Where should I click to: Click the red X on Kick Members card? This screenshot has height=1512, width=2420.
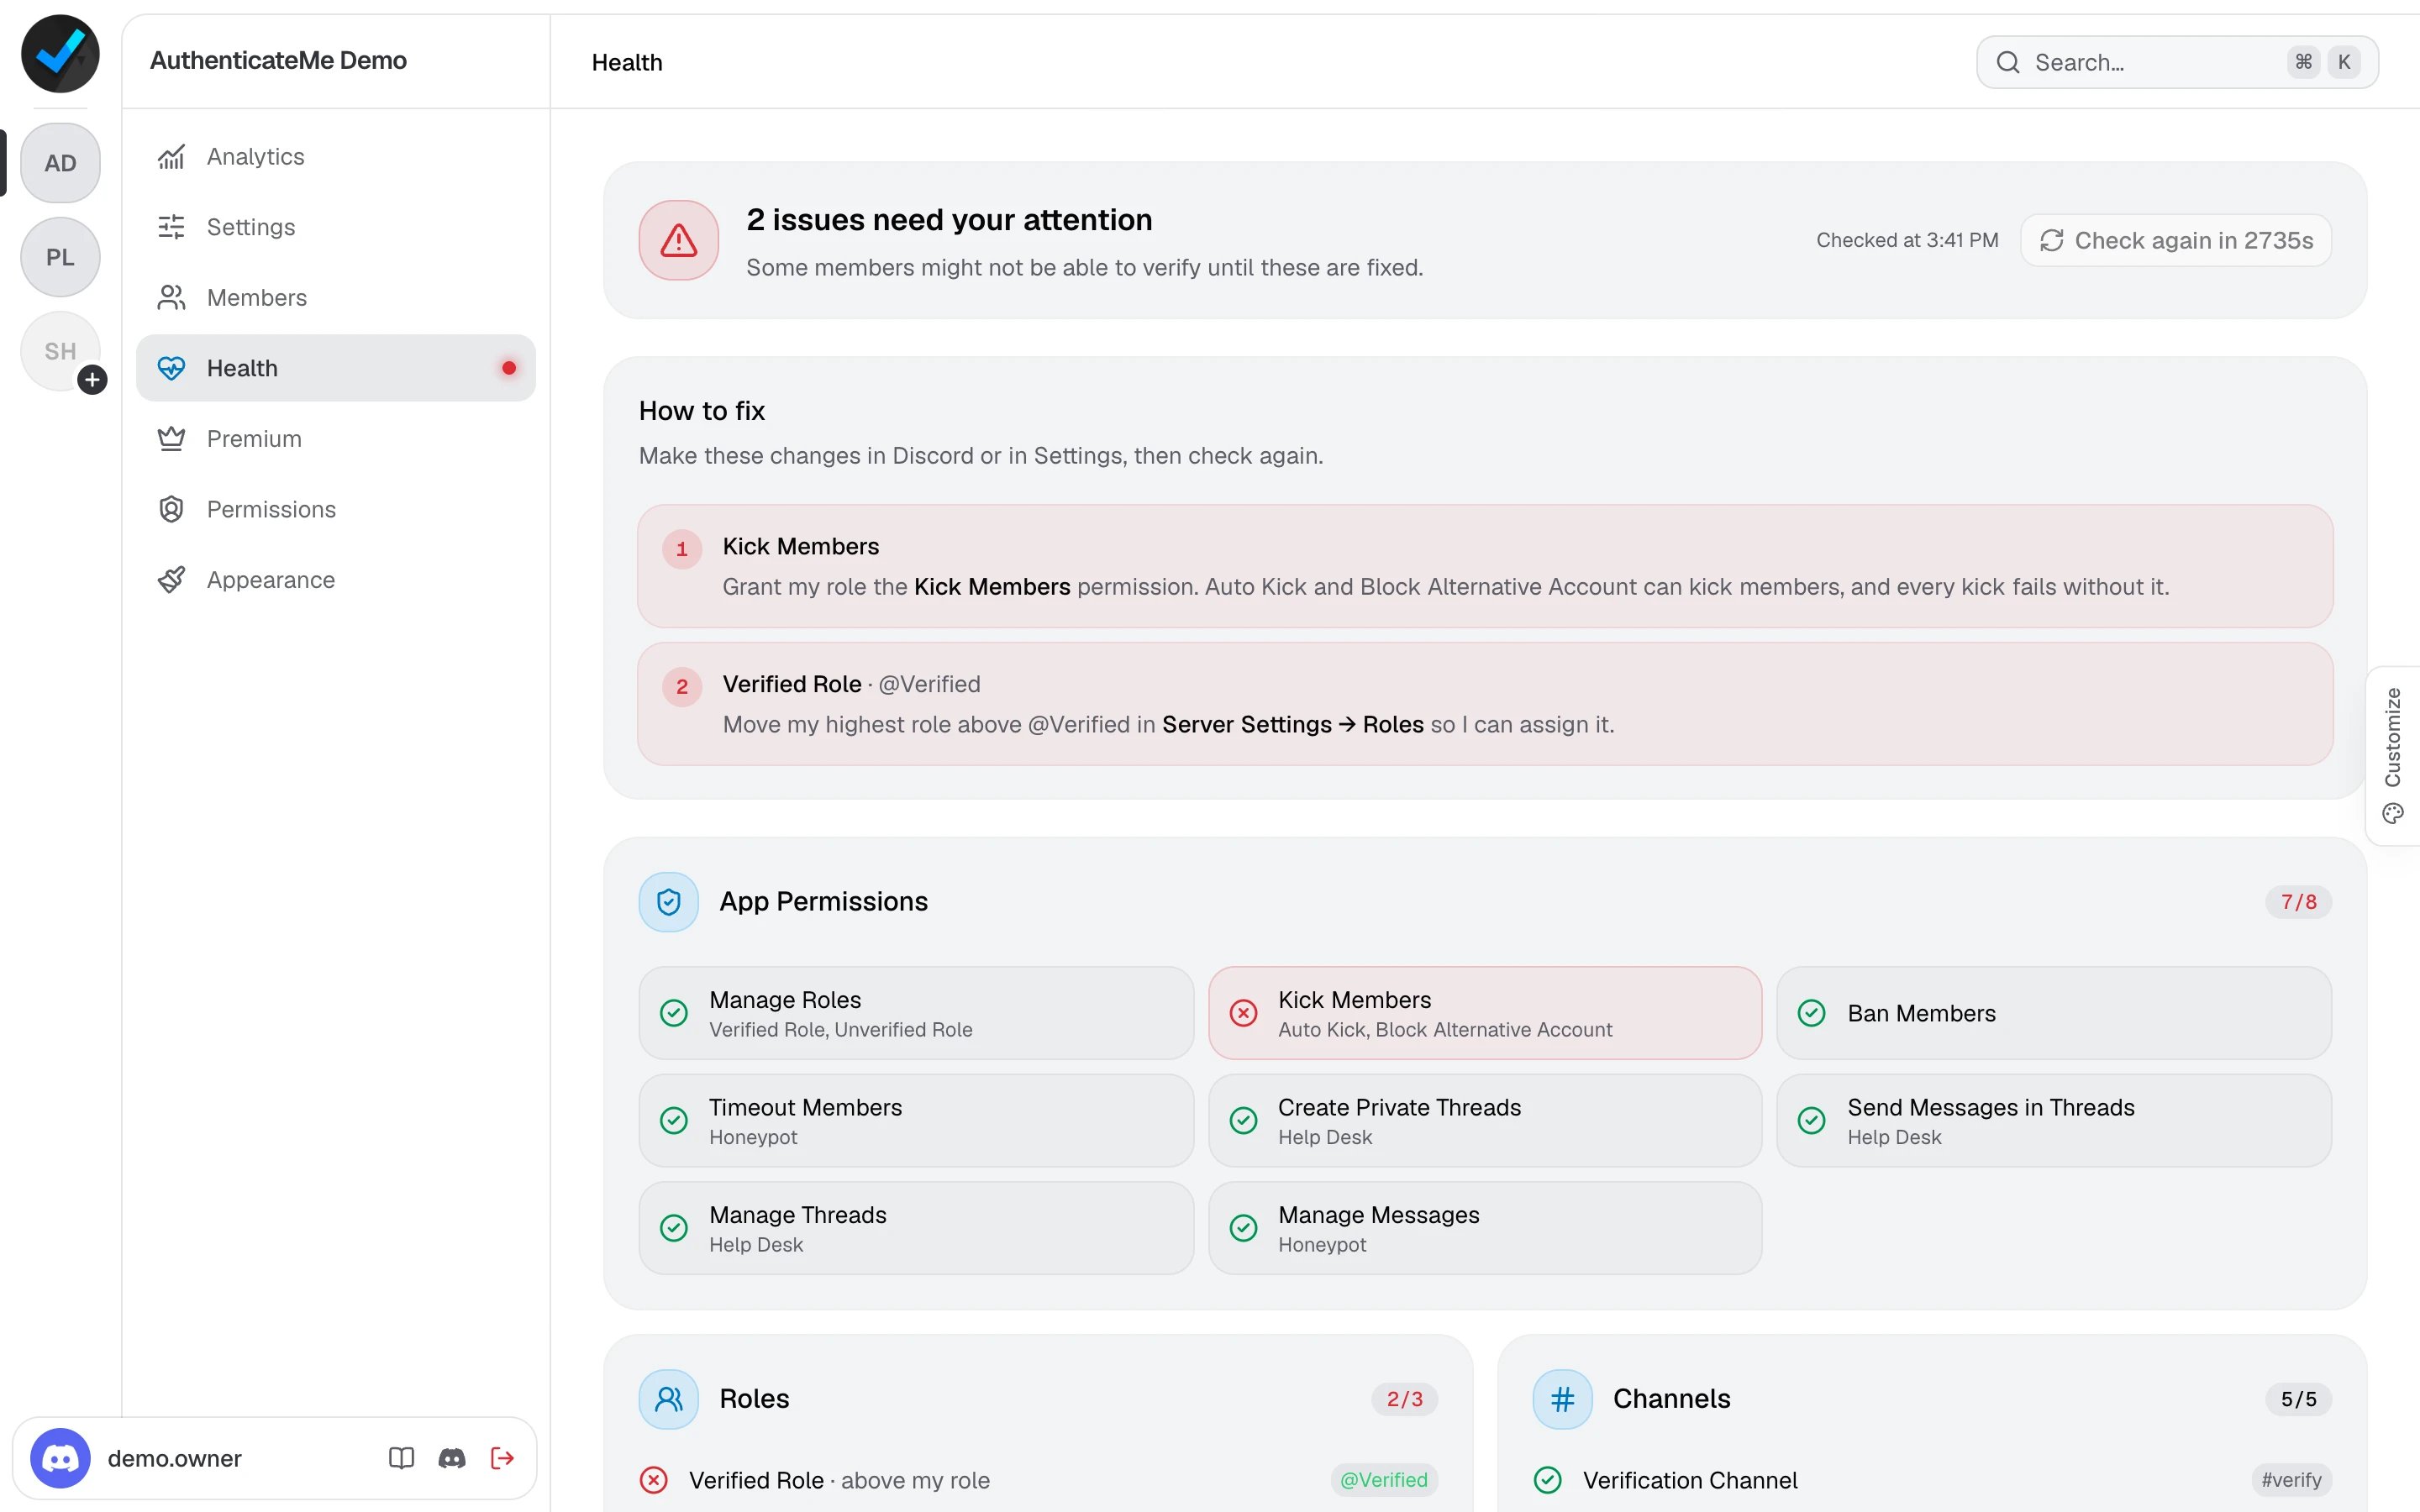pyautogui.click(x=1243, y=1013)
